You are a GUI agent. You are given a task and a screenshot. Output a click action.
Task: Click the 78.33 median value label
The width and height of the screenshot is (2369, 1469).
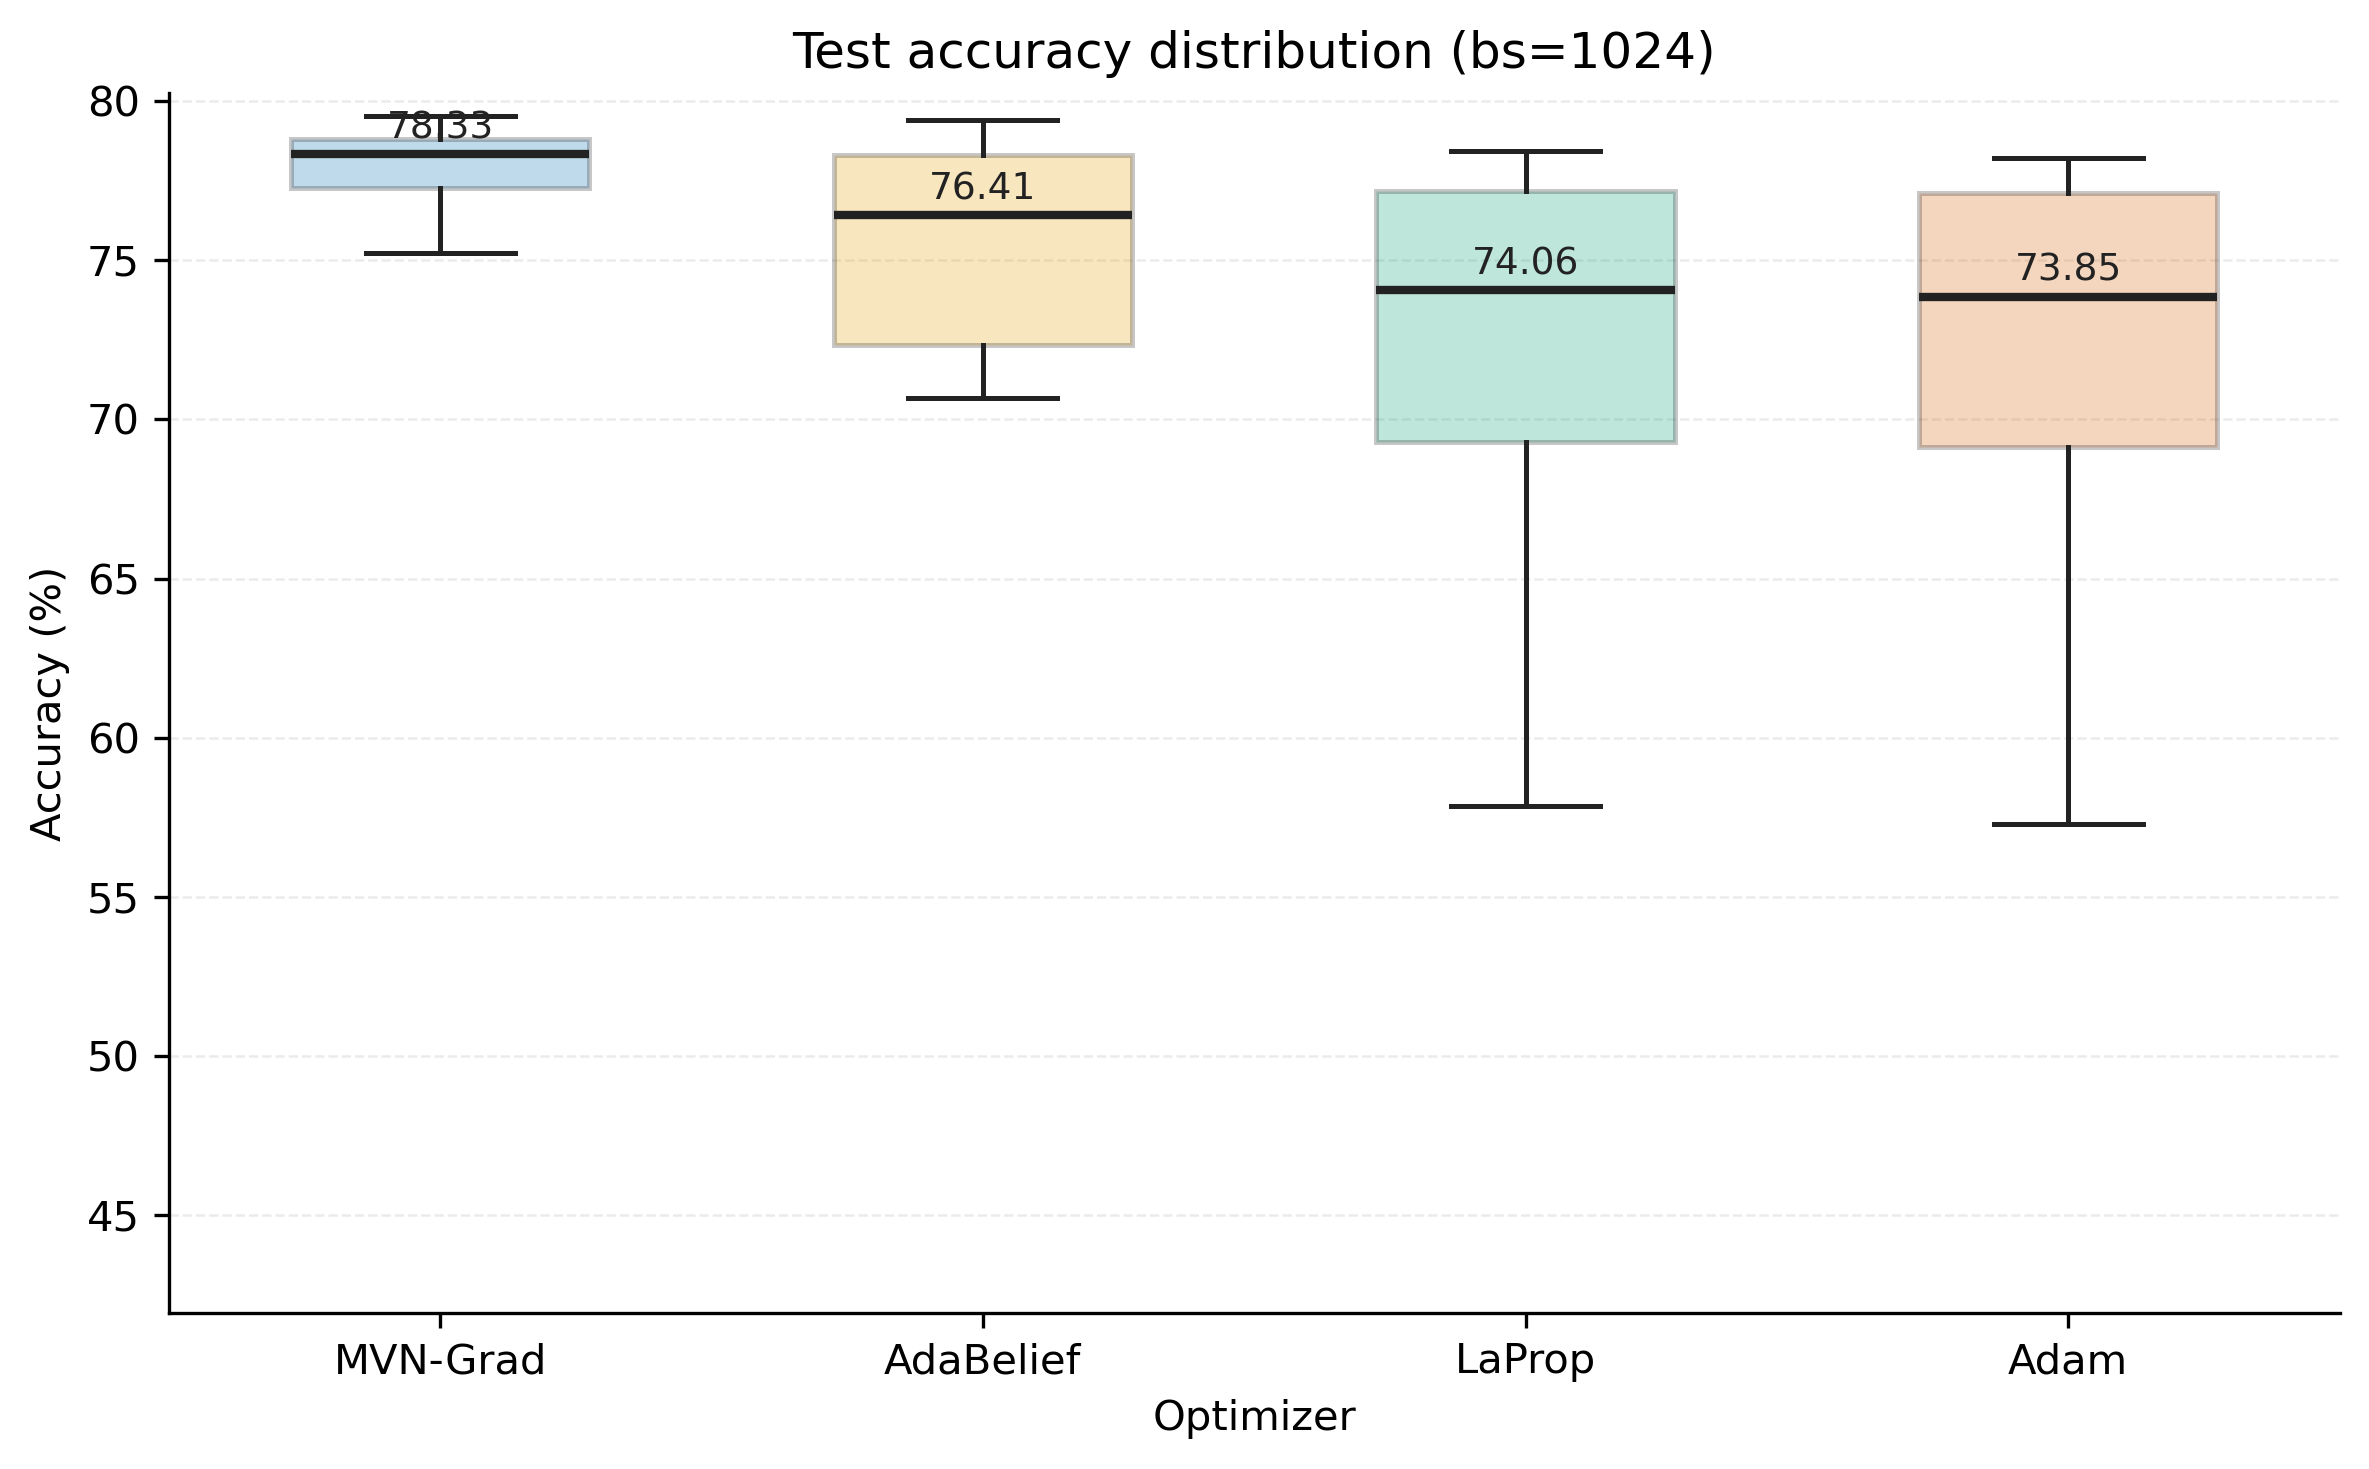tap(440, 127)
